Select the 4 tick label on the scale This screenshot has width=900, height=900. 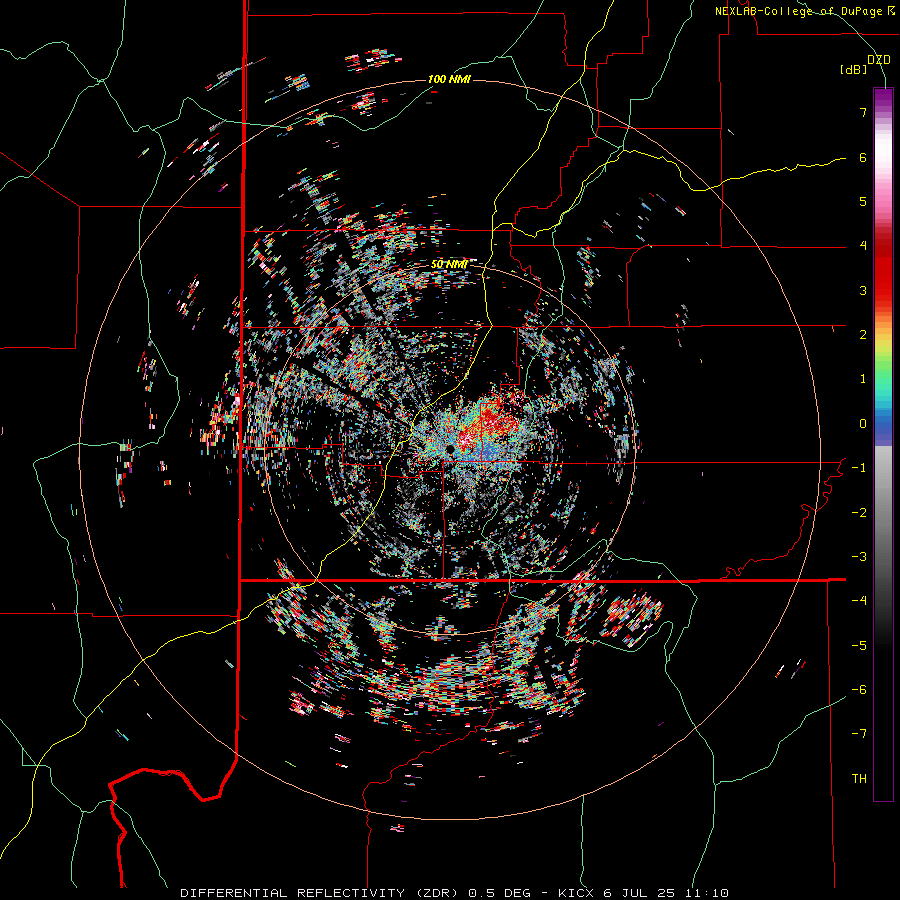pos(863,246)
